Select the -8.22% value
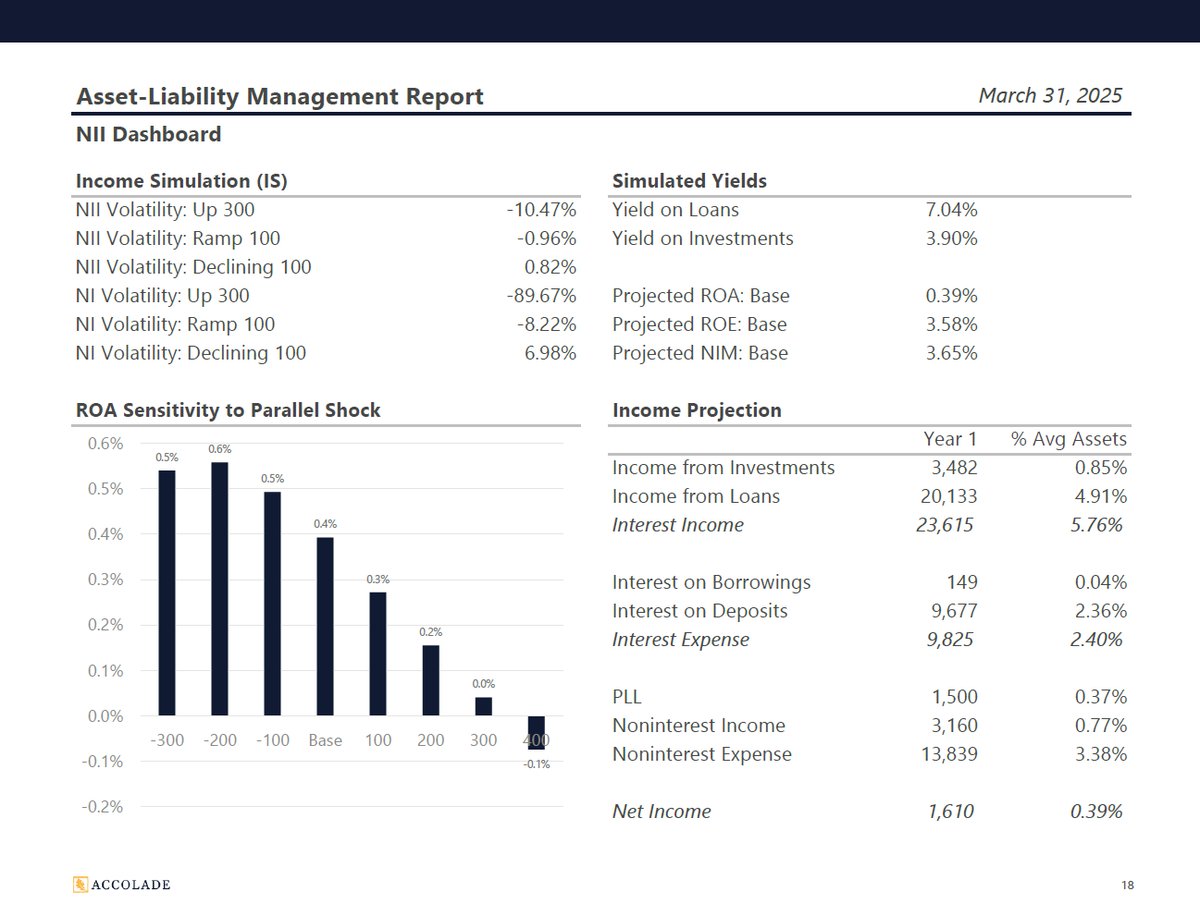The width and height of the screenshot is (1200, 916). click(x=546, y=325)
